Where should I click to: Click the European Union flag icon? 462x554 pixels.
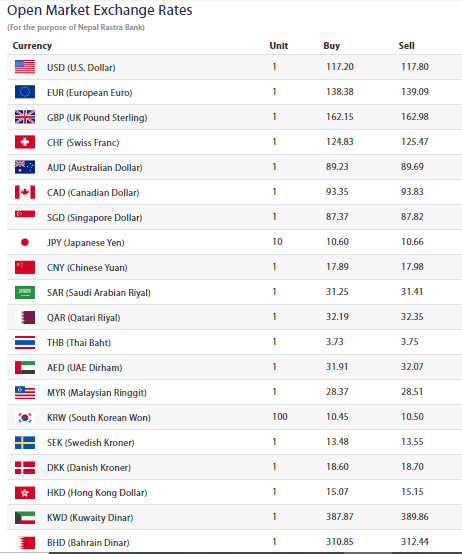coord(25,92)
